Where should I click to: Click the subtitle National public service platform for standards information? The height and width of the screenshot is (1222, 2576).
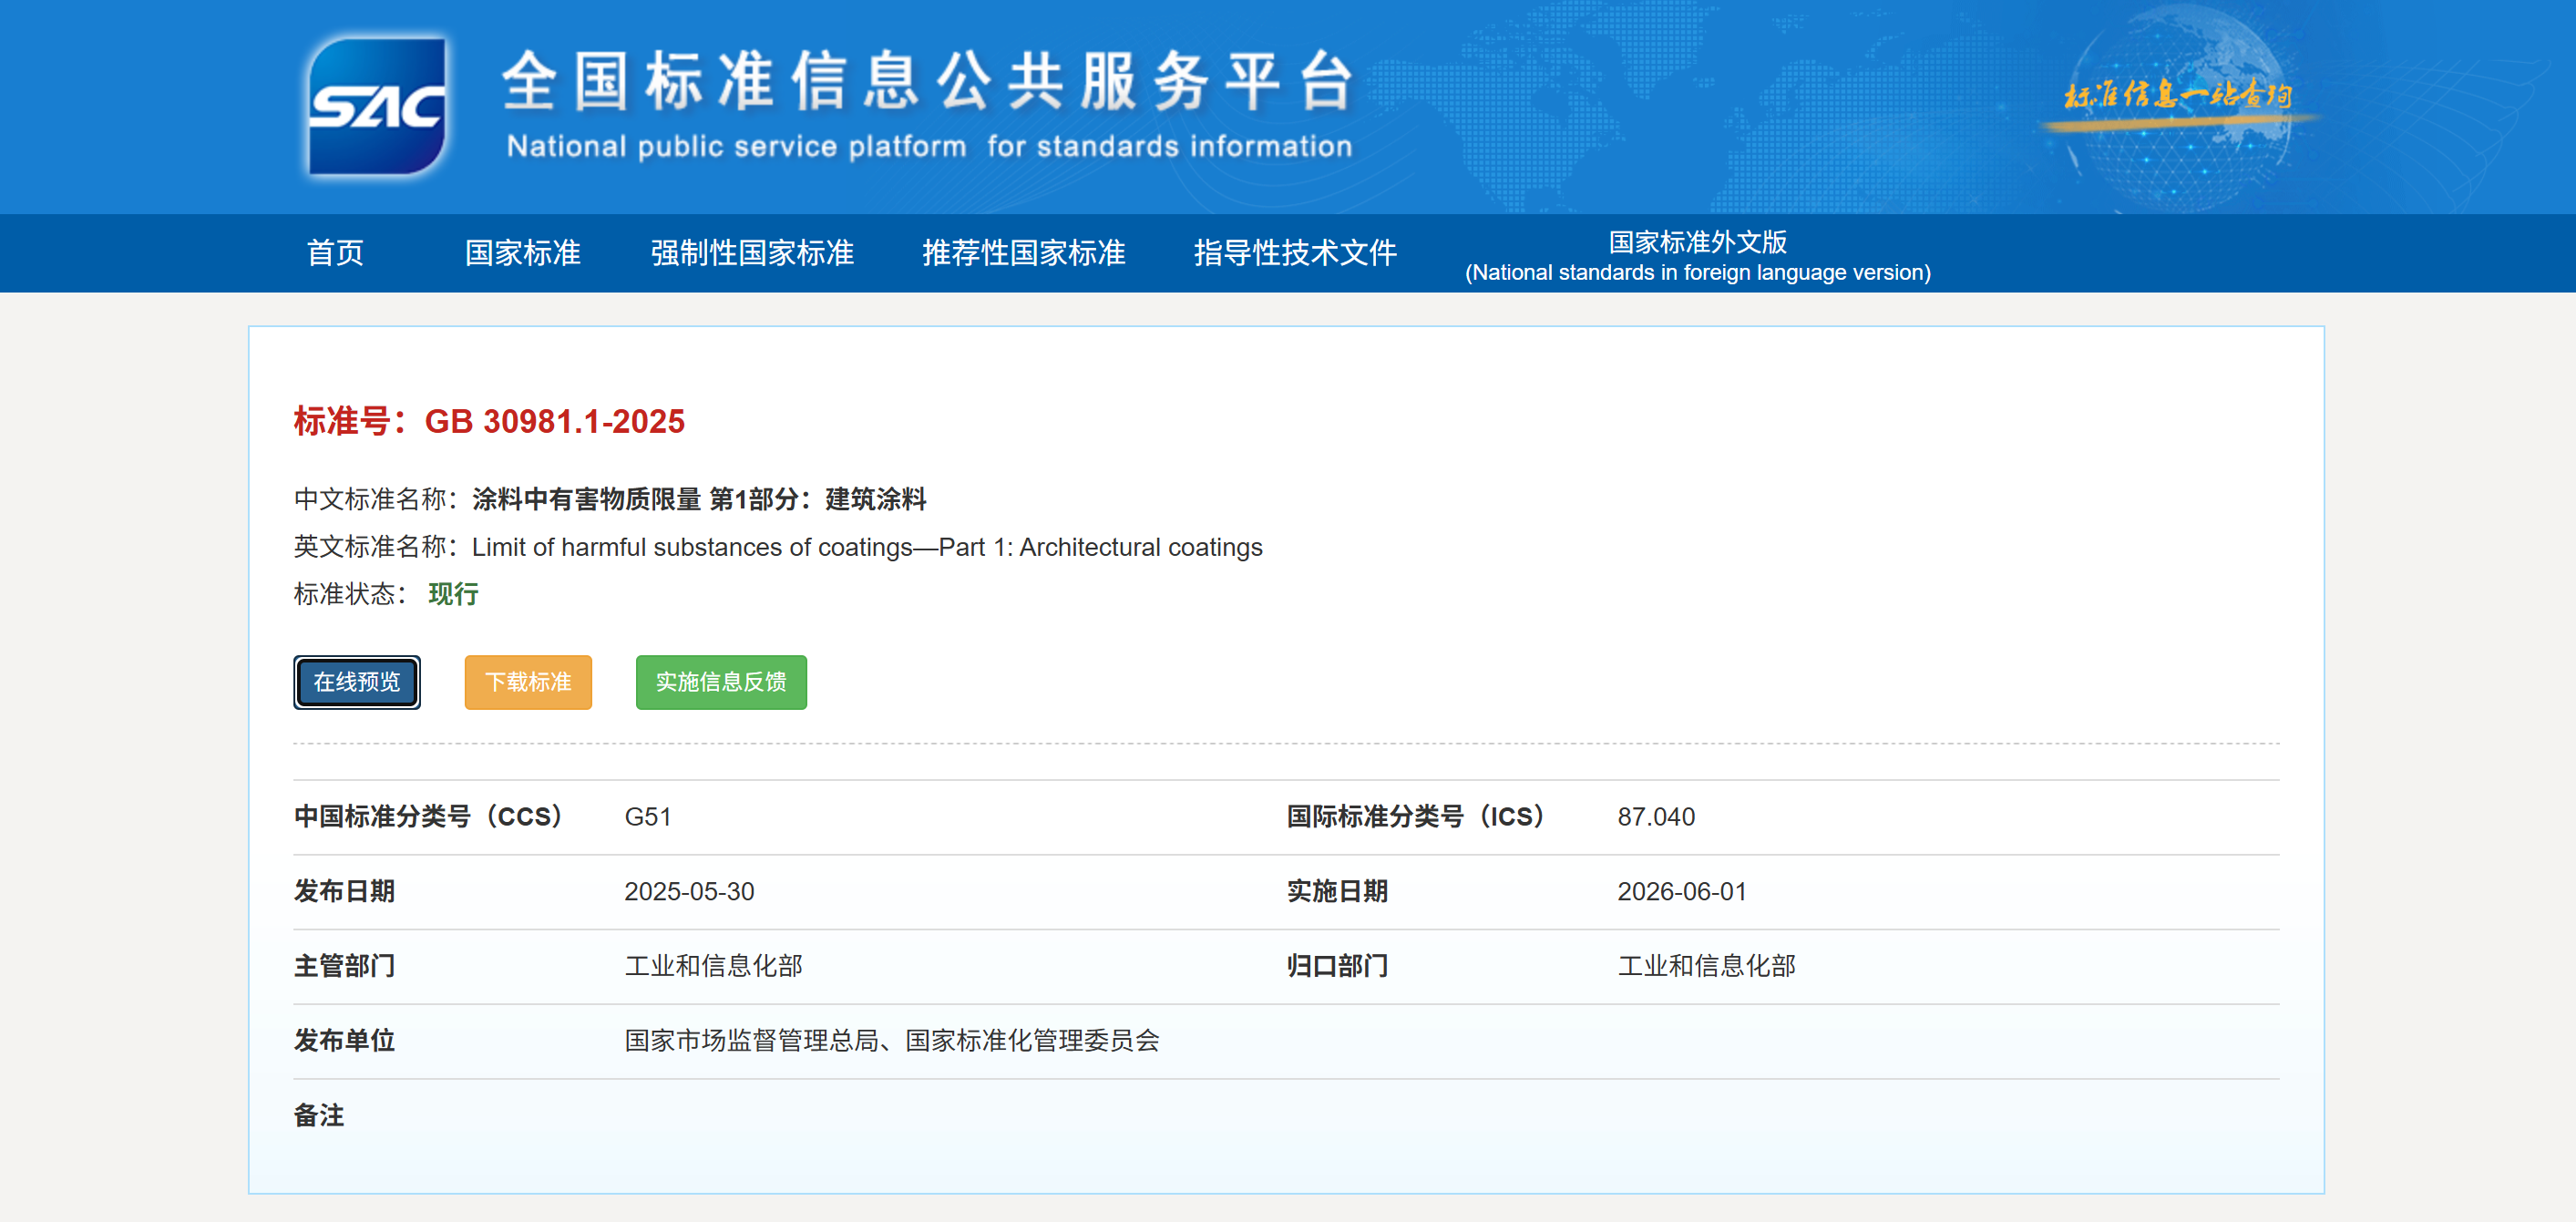pyautogui.click(x=929, y=146)
